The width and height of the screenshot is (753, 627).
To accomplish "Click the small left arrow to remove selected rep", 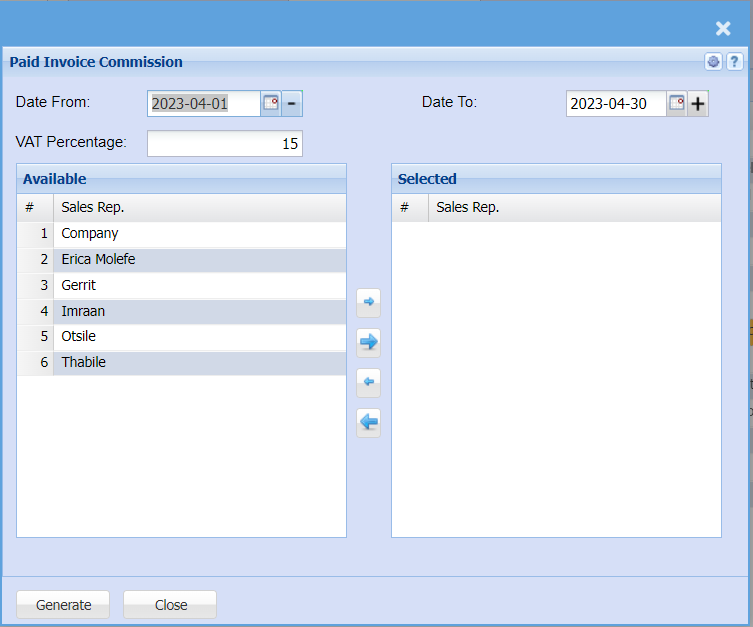I will coord(368,382).
